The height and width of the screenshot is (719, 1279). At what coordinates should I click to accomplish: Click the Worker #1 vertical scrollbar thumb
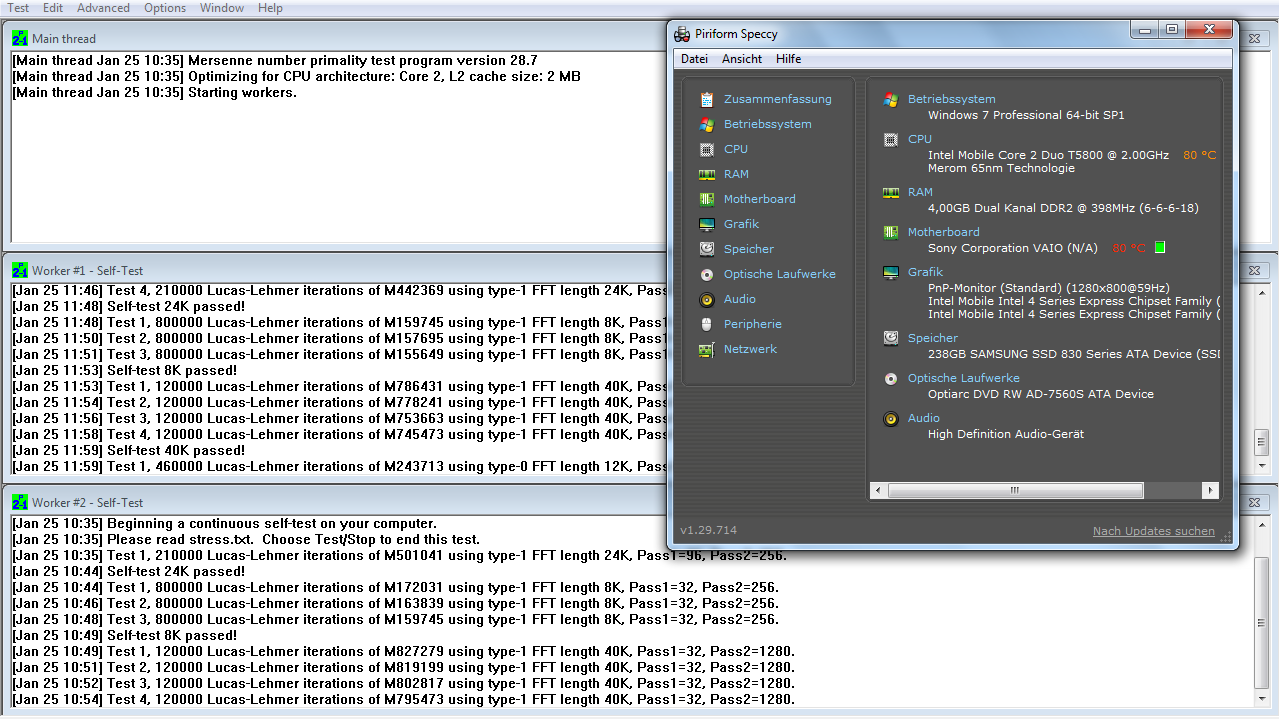pos(1261,441)
